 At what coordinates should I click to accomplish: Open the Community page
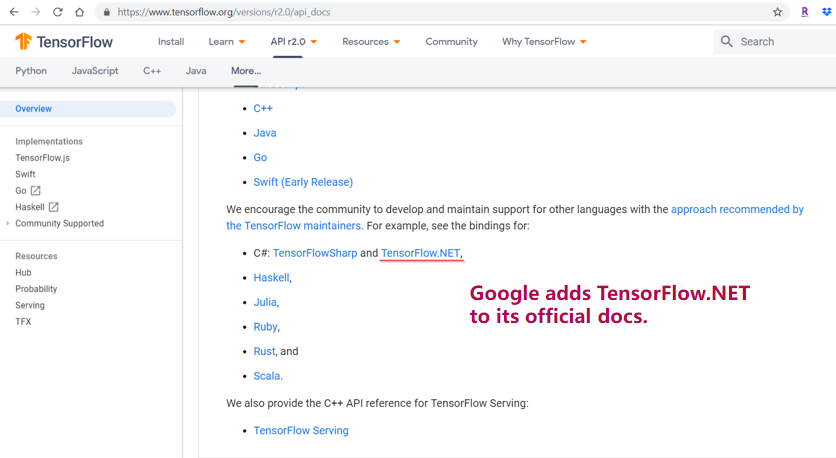click(451, 42)
